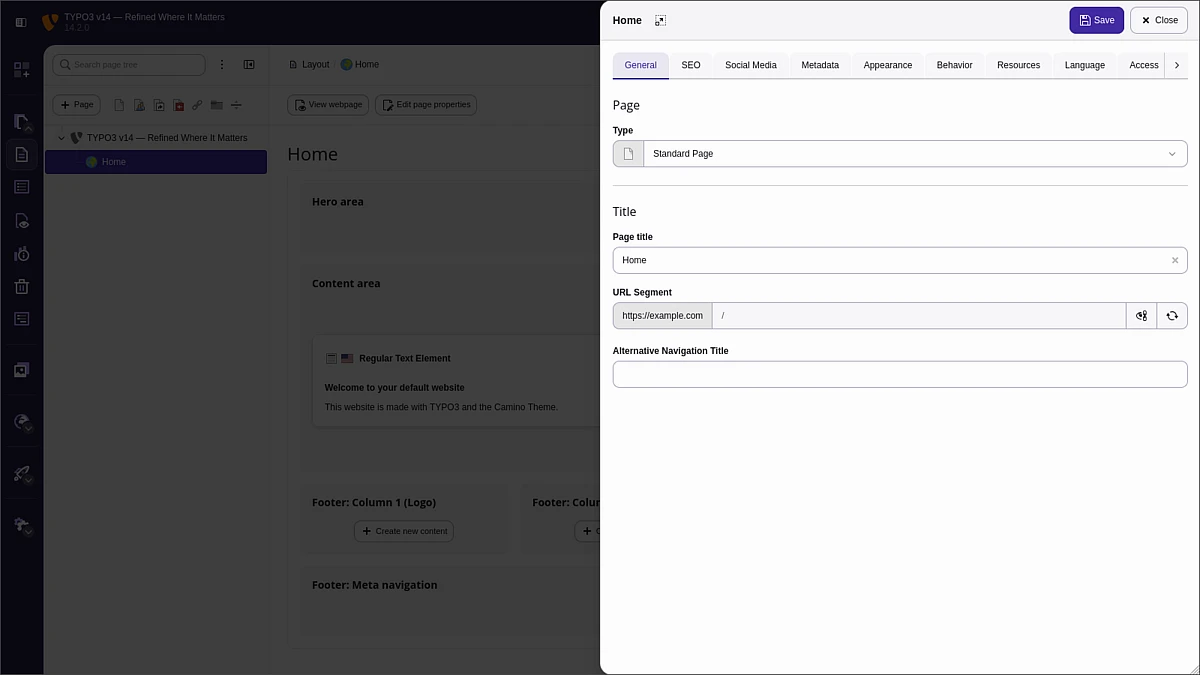The height and width of the screenshot is (675, 1200).
Task: Click the URL segment recalculate icon
Action: pos(1172,316)
